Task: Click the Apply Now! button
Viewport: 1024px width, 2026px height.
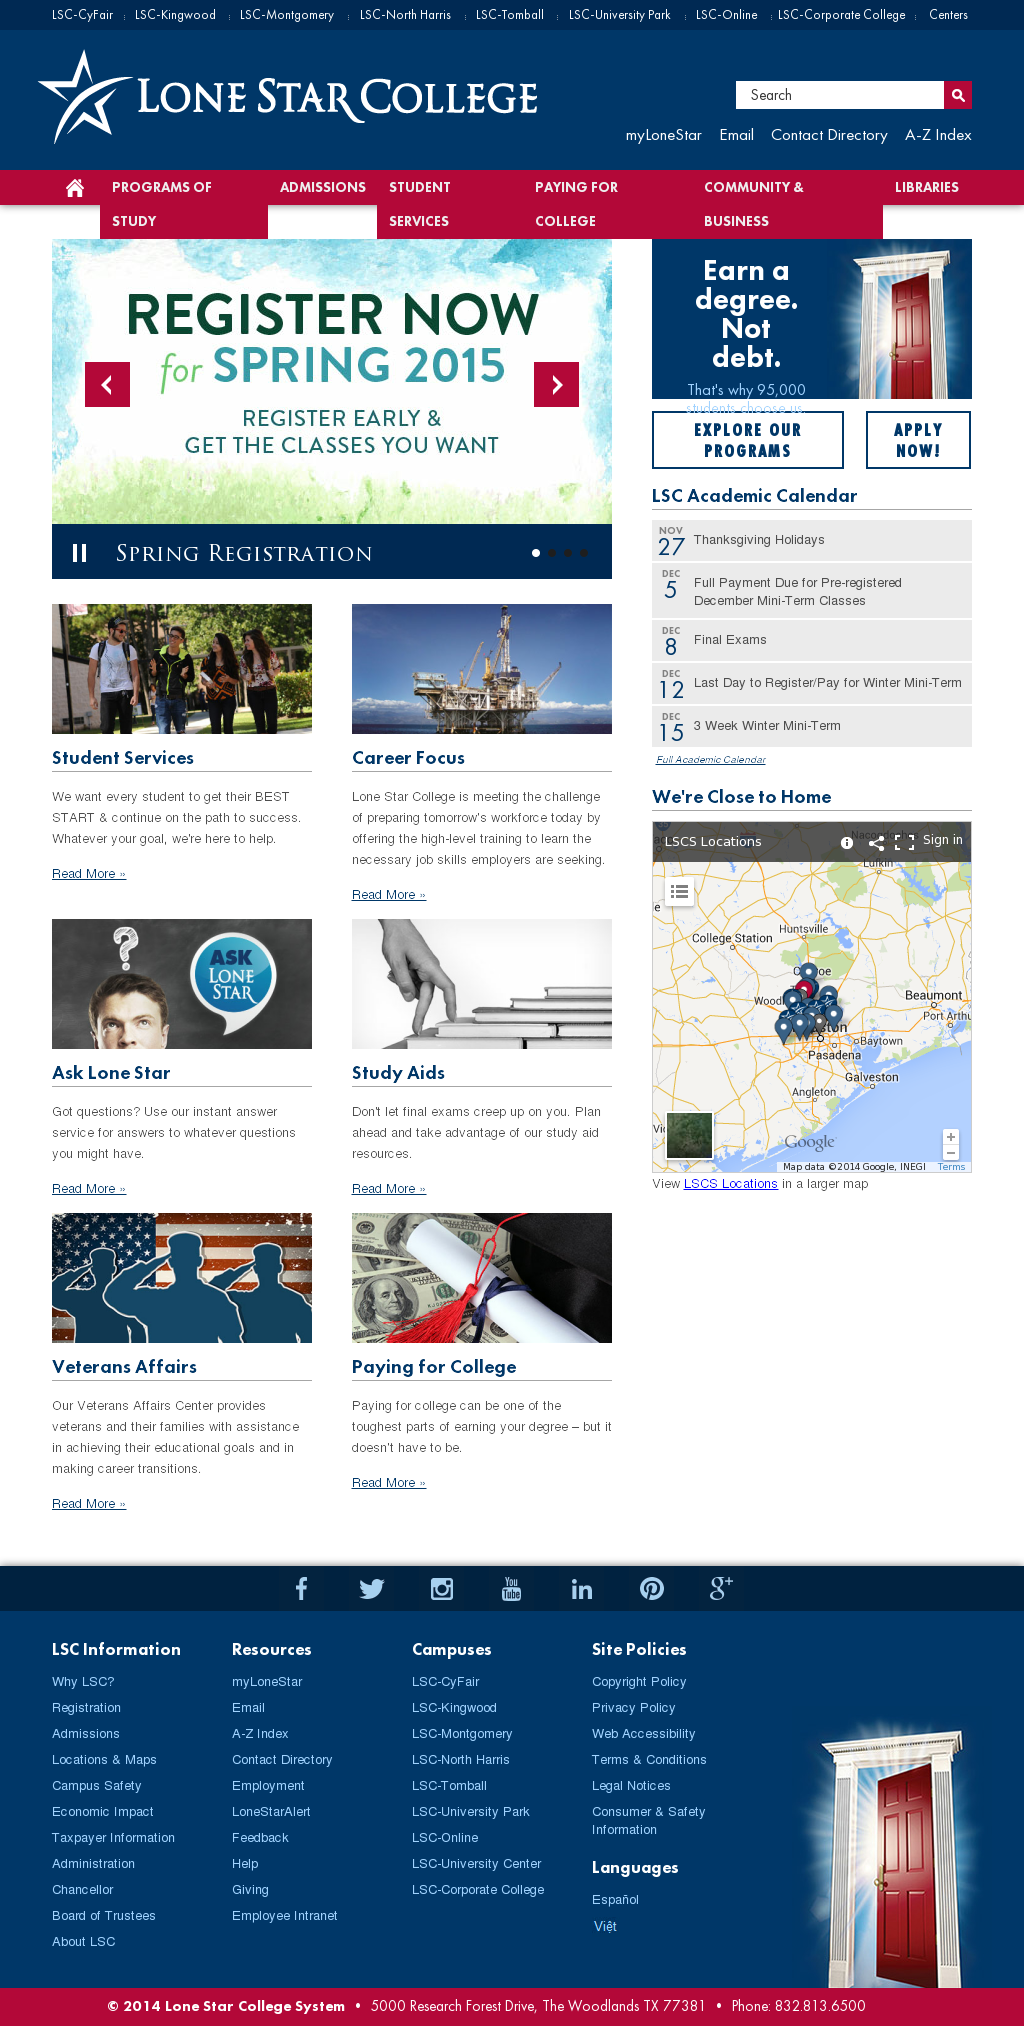Action: tap(917, 440)
